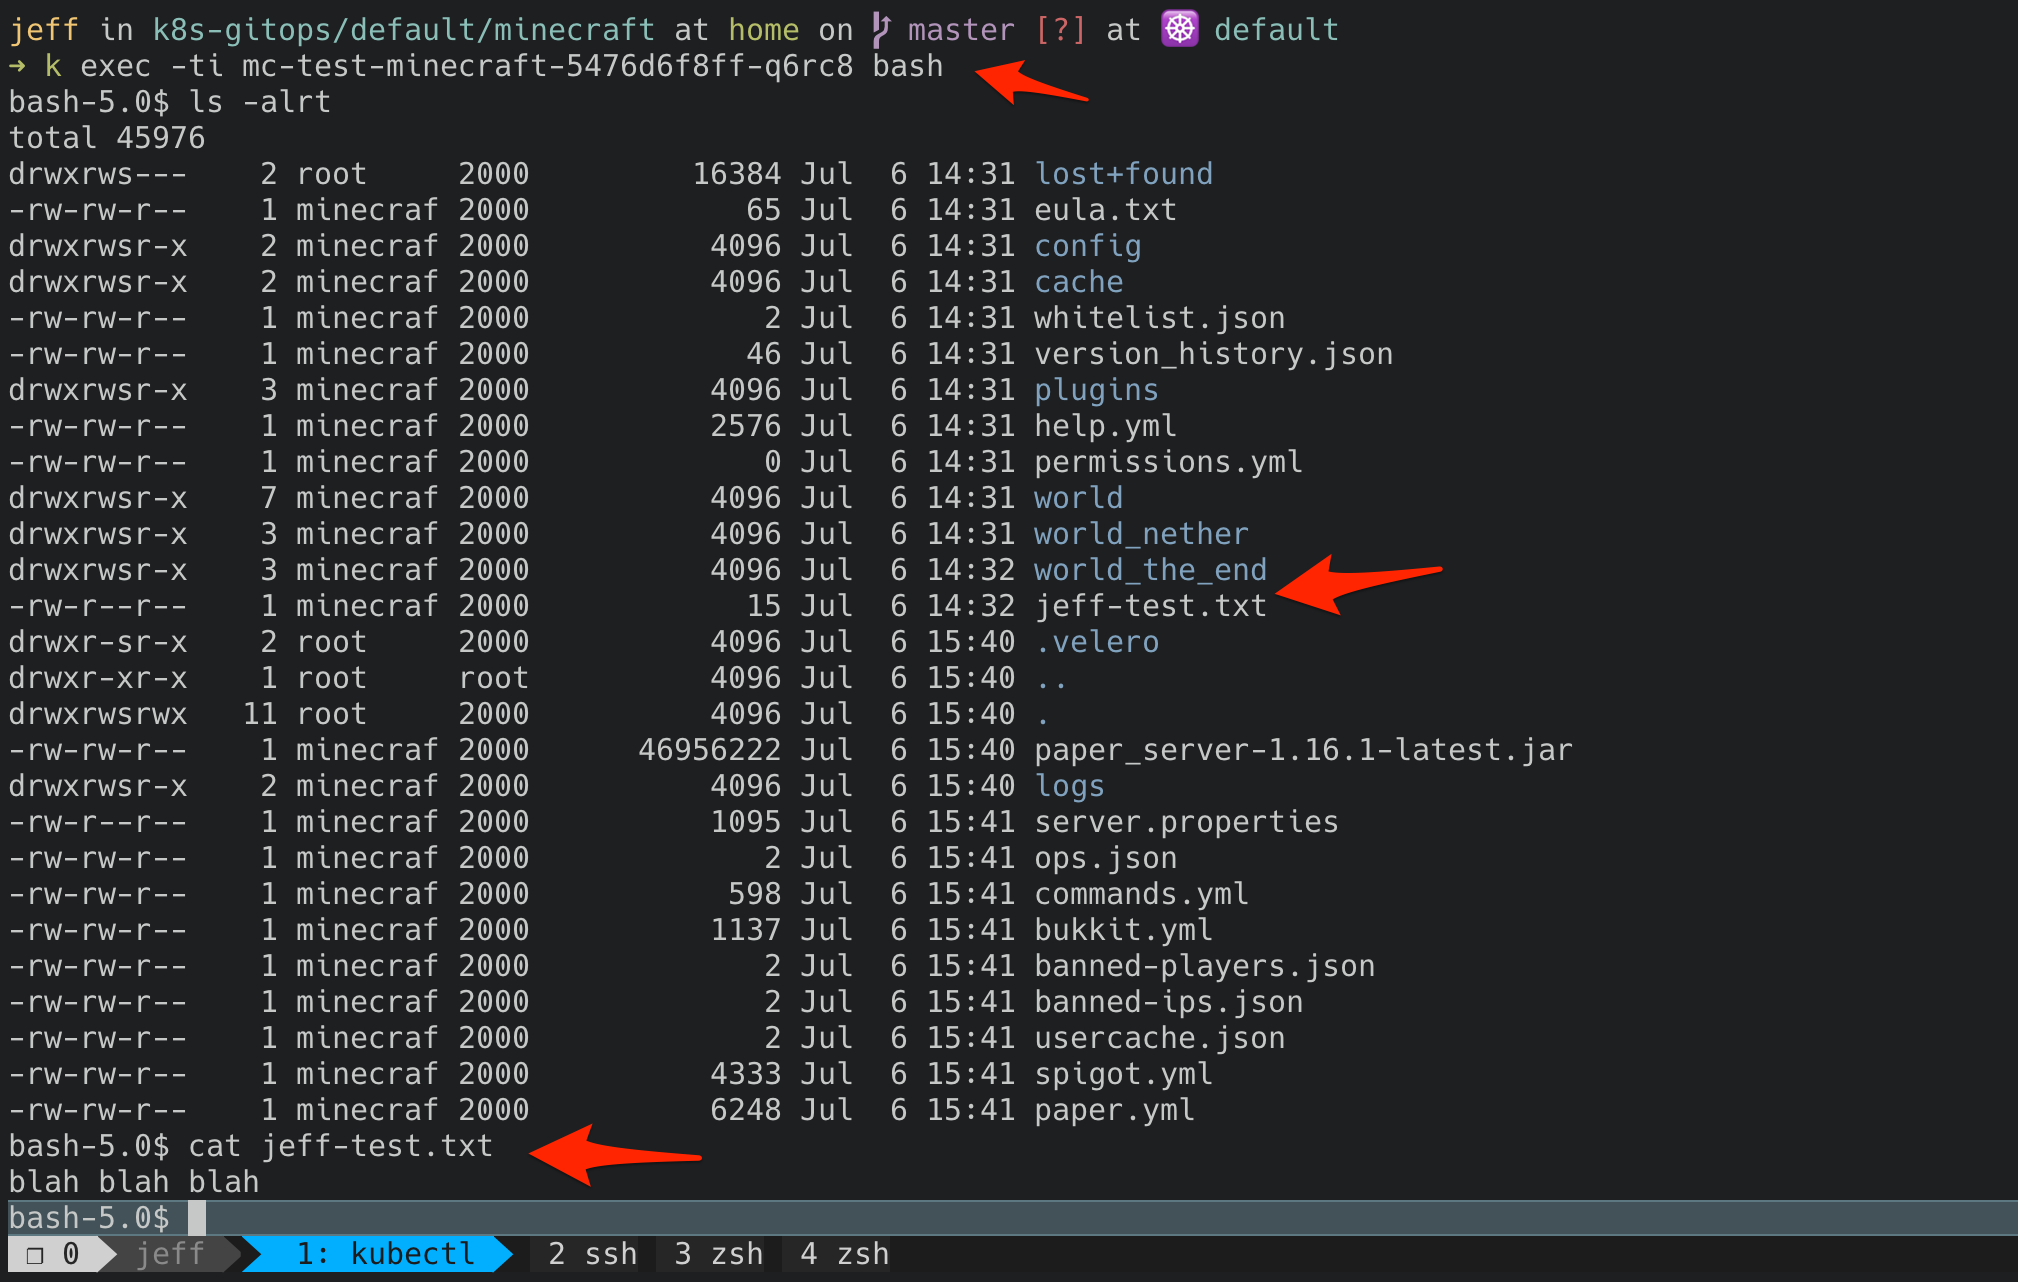2018x1282 pixels.
Task: Click the git branch icon in the prompt
Action: tap(881, 29)
